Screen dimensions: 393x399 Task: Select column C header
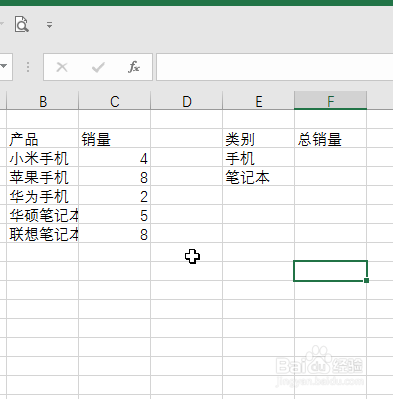coord(115,101)
